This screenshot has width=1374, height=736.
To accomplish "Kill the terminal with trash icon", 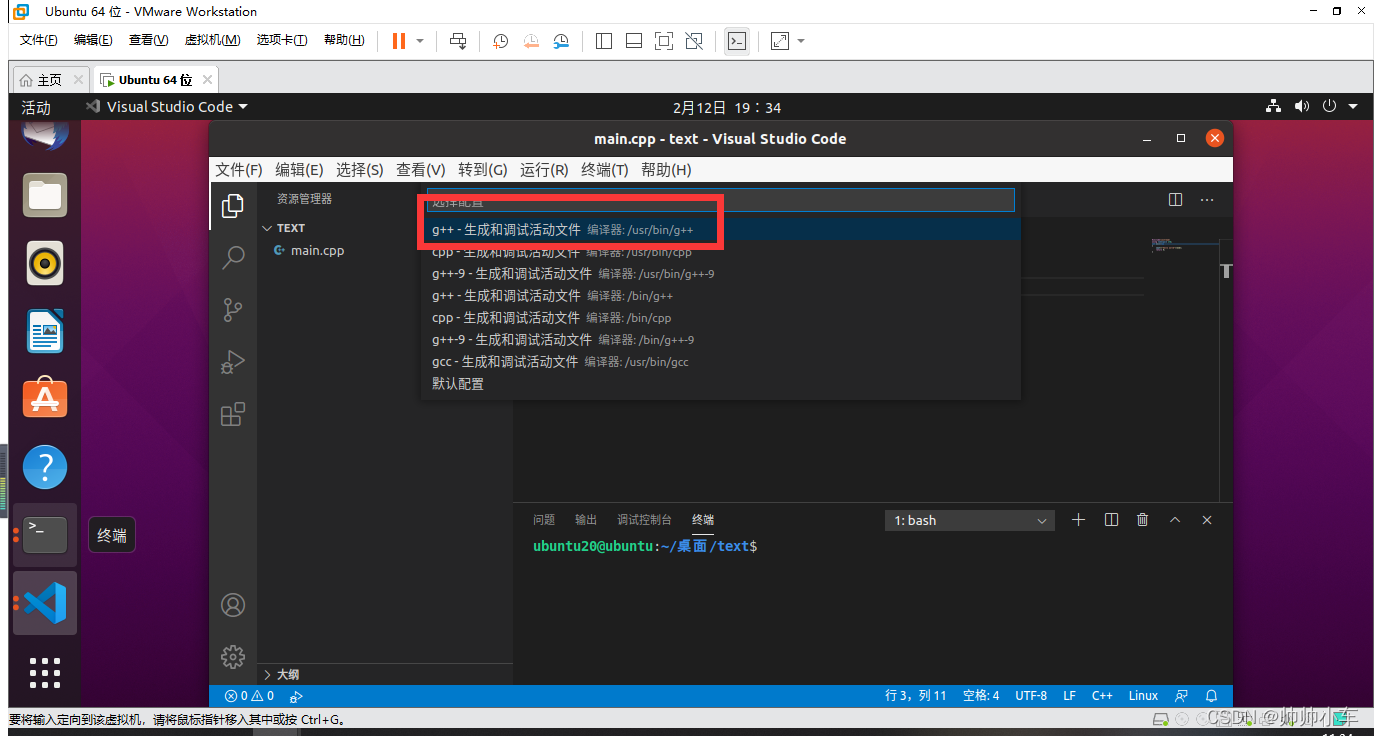I will tap(1143, 520).
